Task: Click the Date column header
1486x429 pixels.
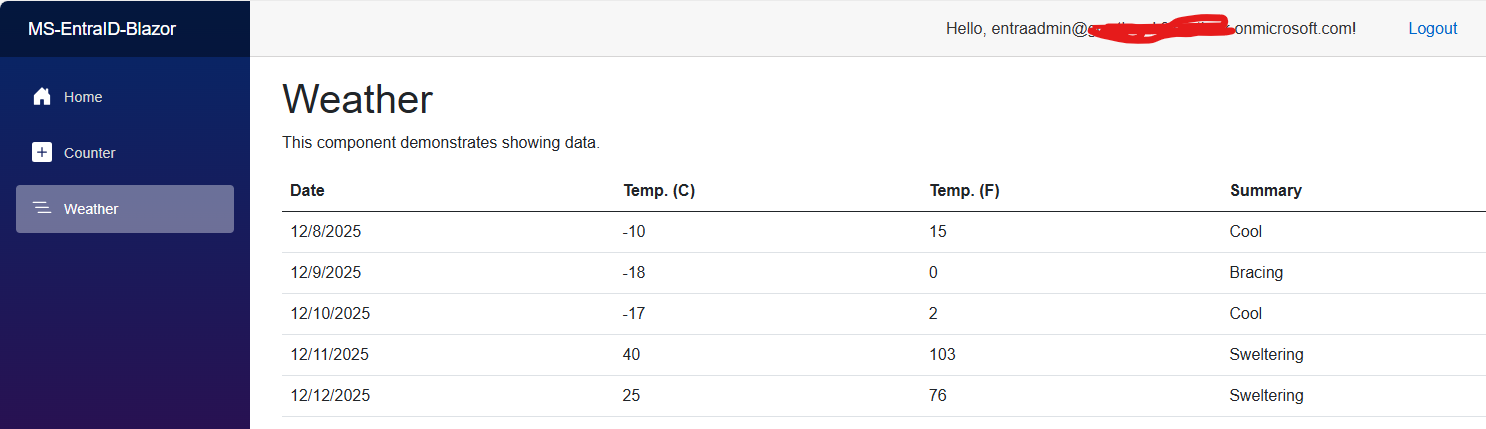Action: point(307,190)
